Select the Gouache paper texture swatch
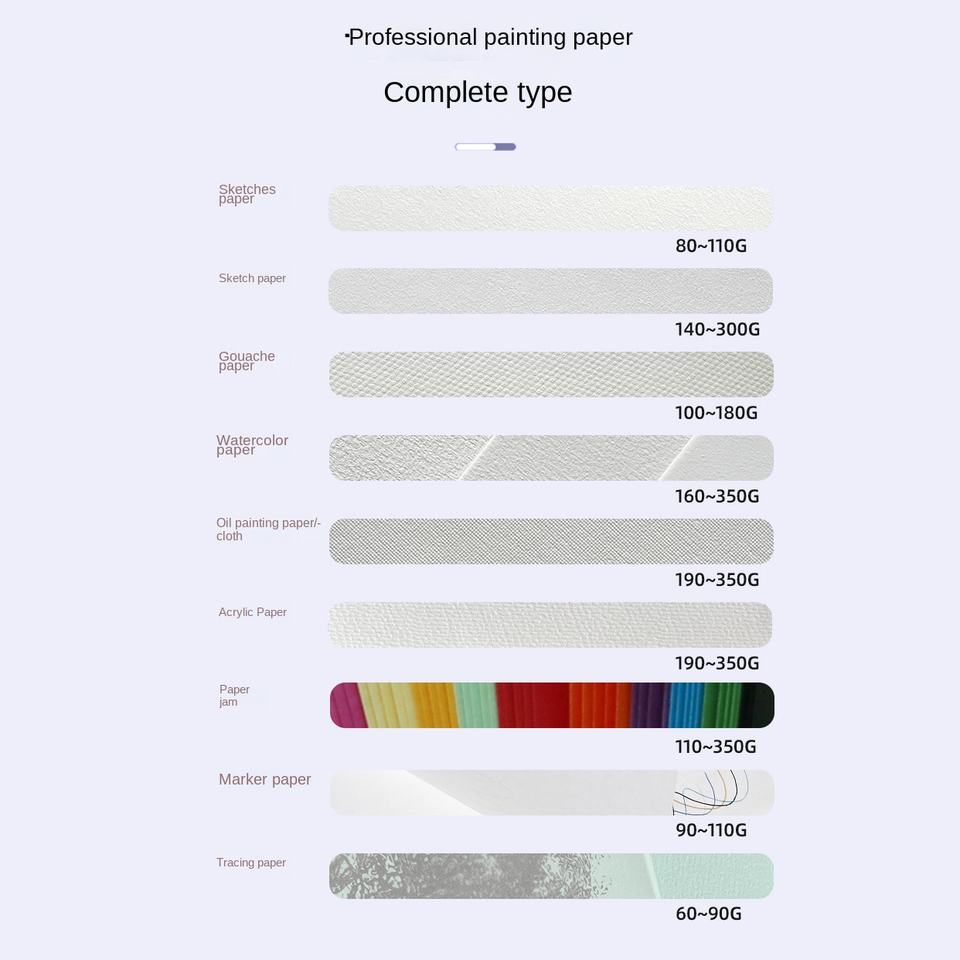Image resolution: width=960 pixels, height=960 pixels. coord(550,374)
